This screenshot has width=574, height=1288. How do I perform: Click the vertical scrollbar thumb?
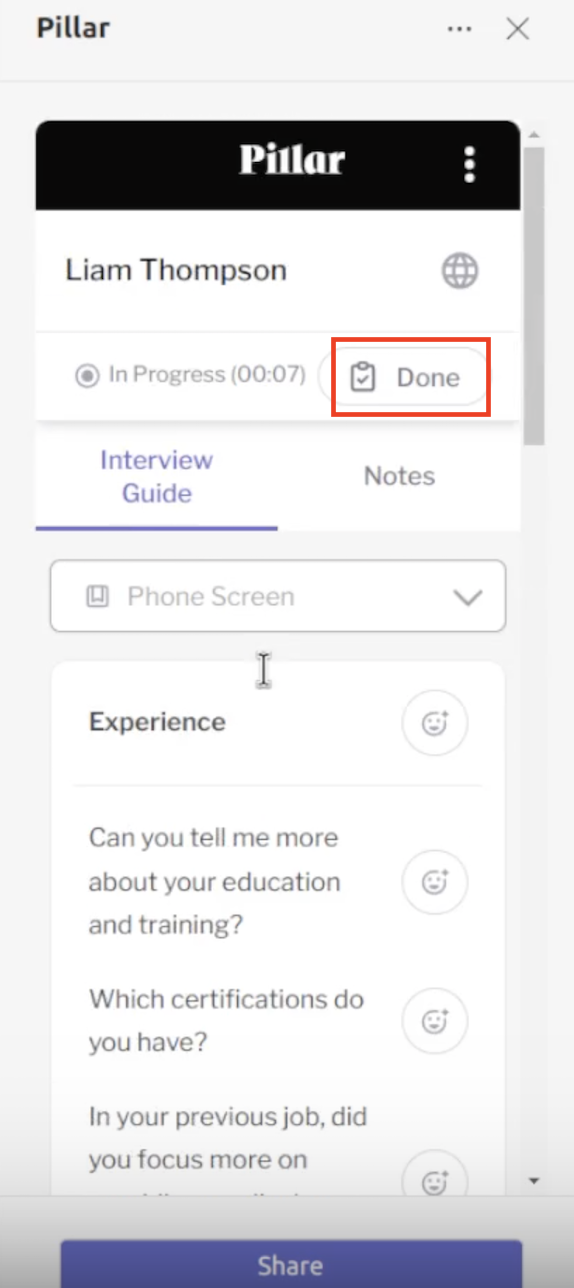coord(534,296)
